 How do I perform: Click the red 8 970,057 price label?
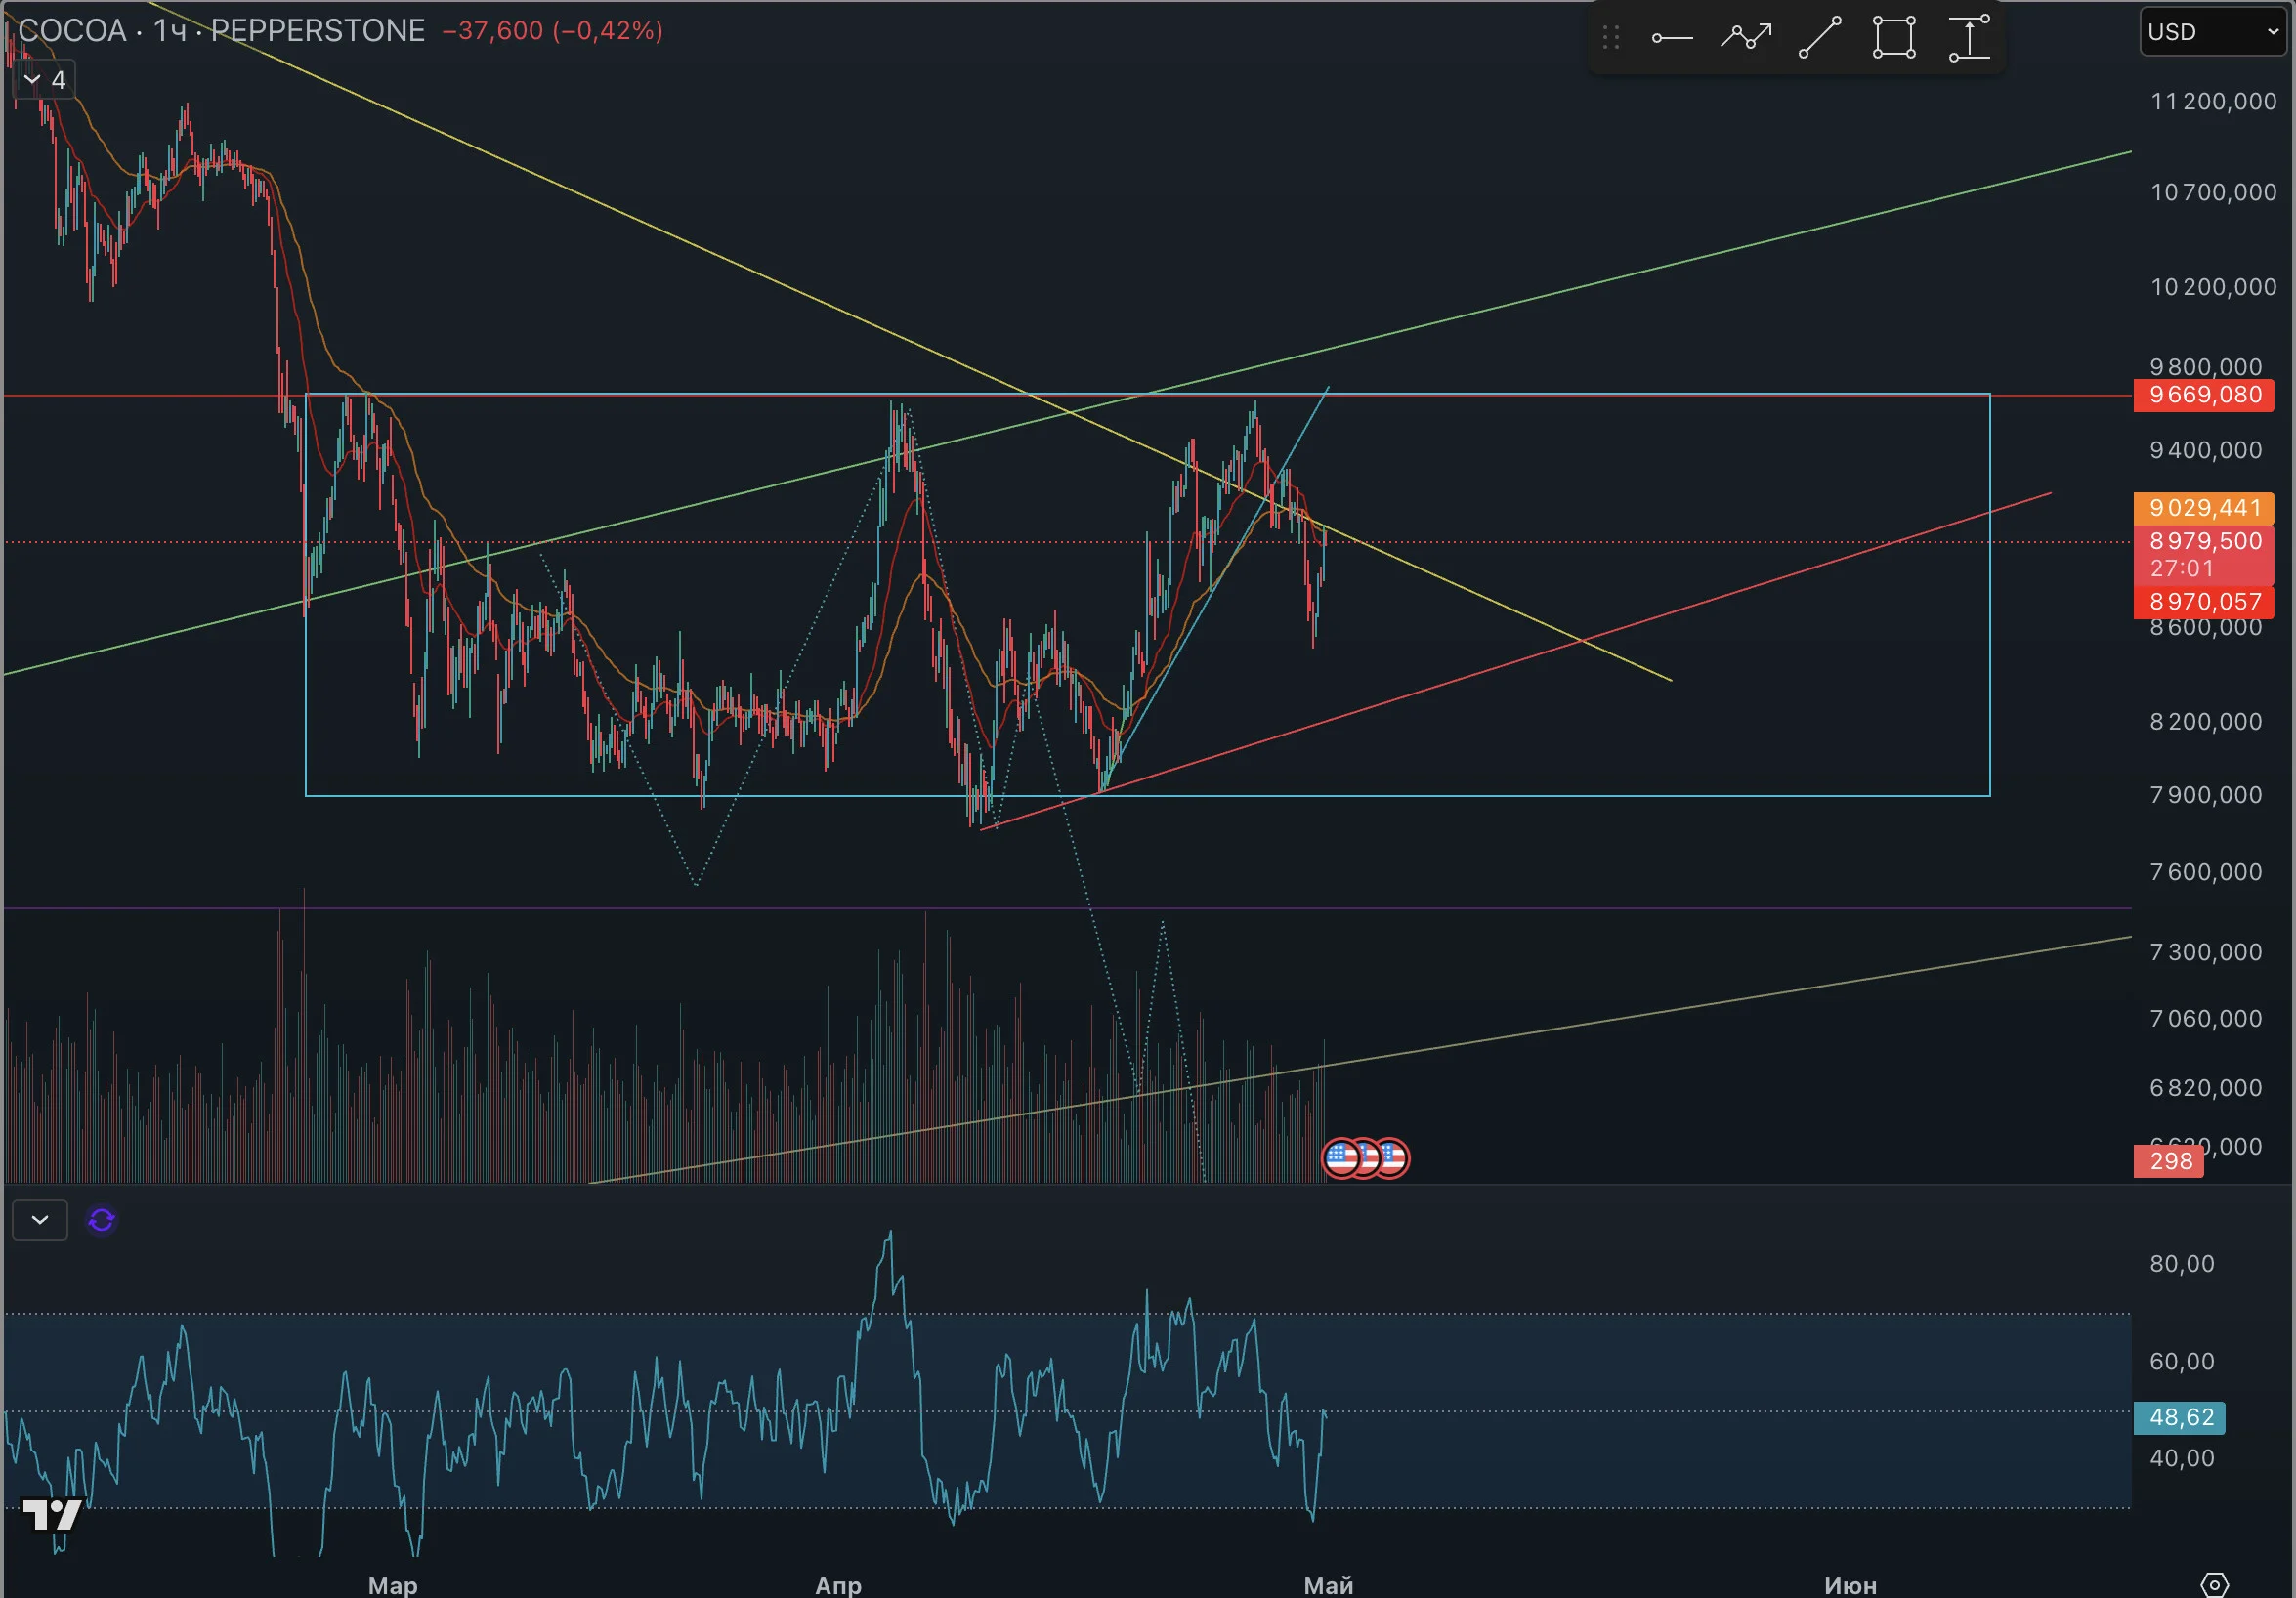(x=2204, y=601)
